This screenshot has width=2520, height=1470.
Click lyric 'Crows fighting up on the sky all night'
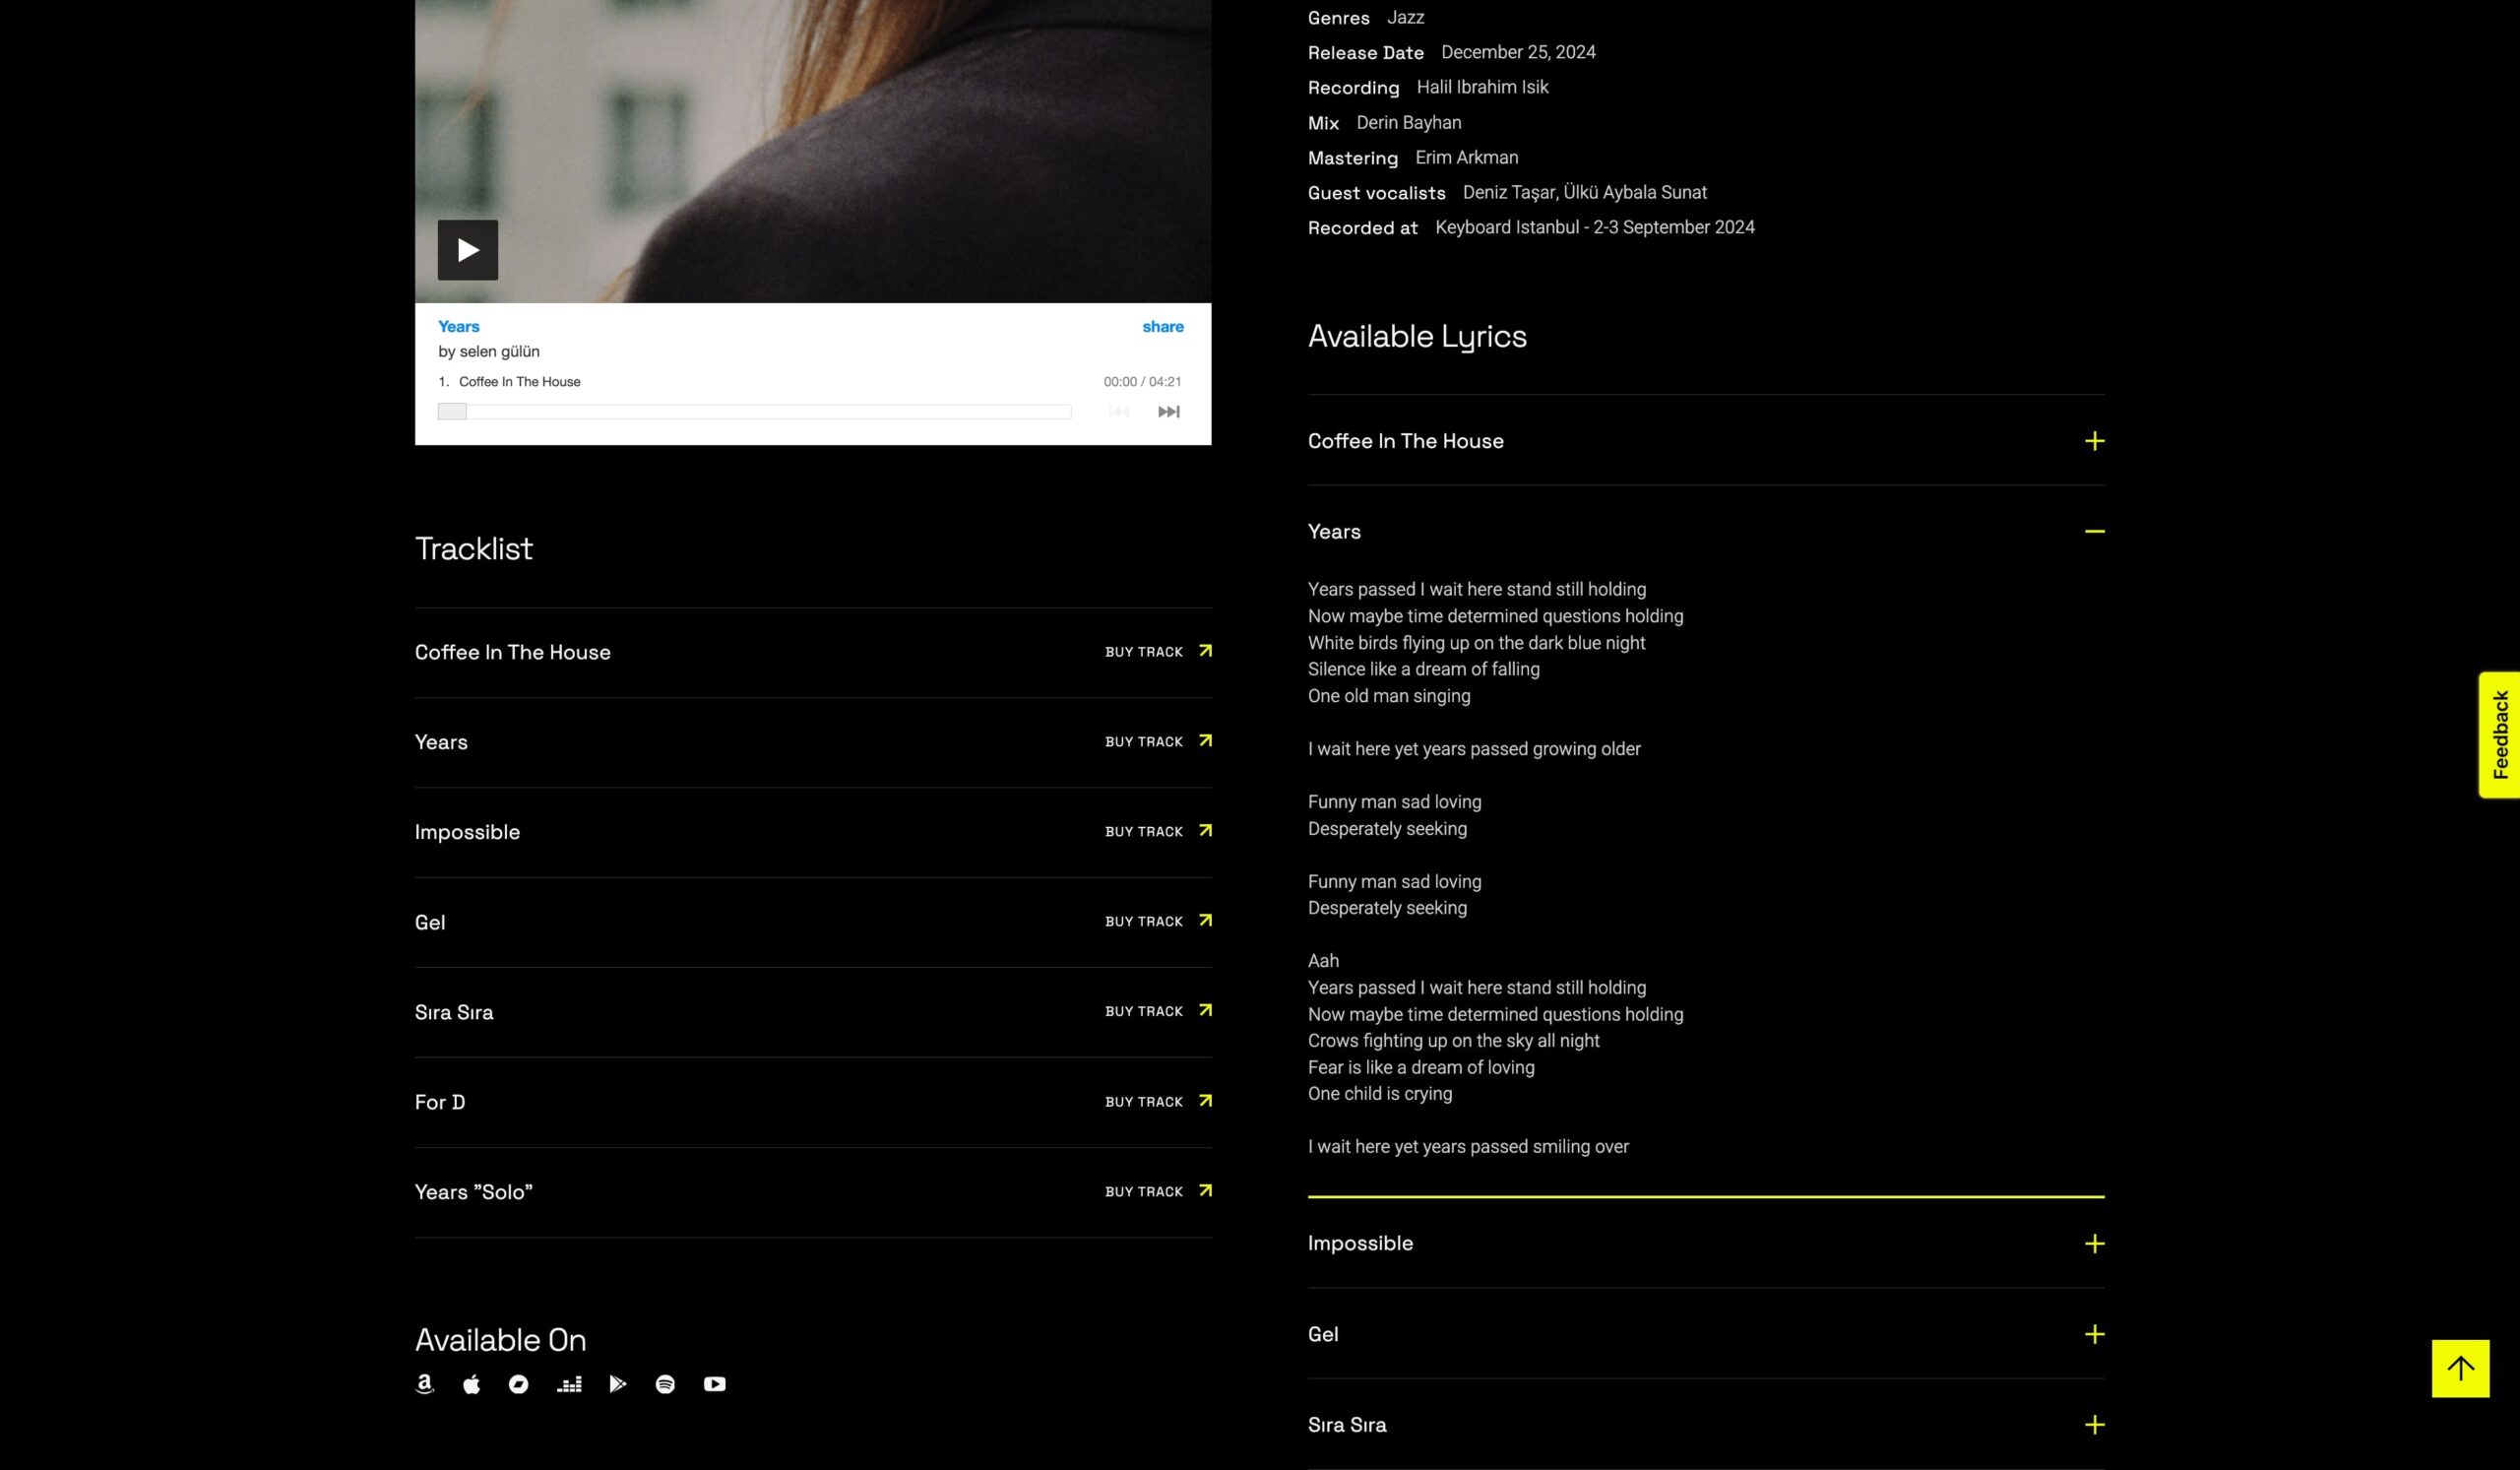coord(1452,1040)
